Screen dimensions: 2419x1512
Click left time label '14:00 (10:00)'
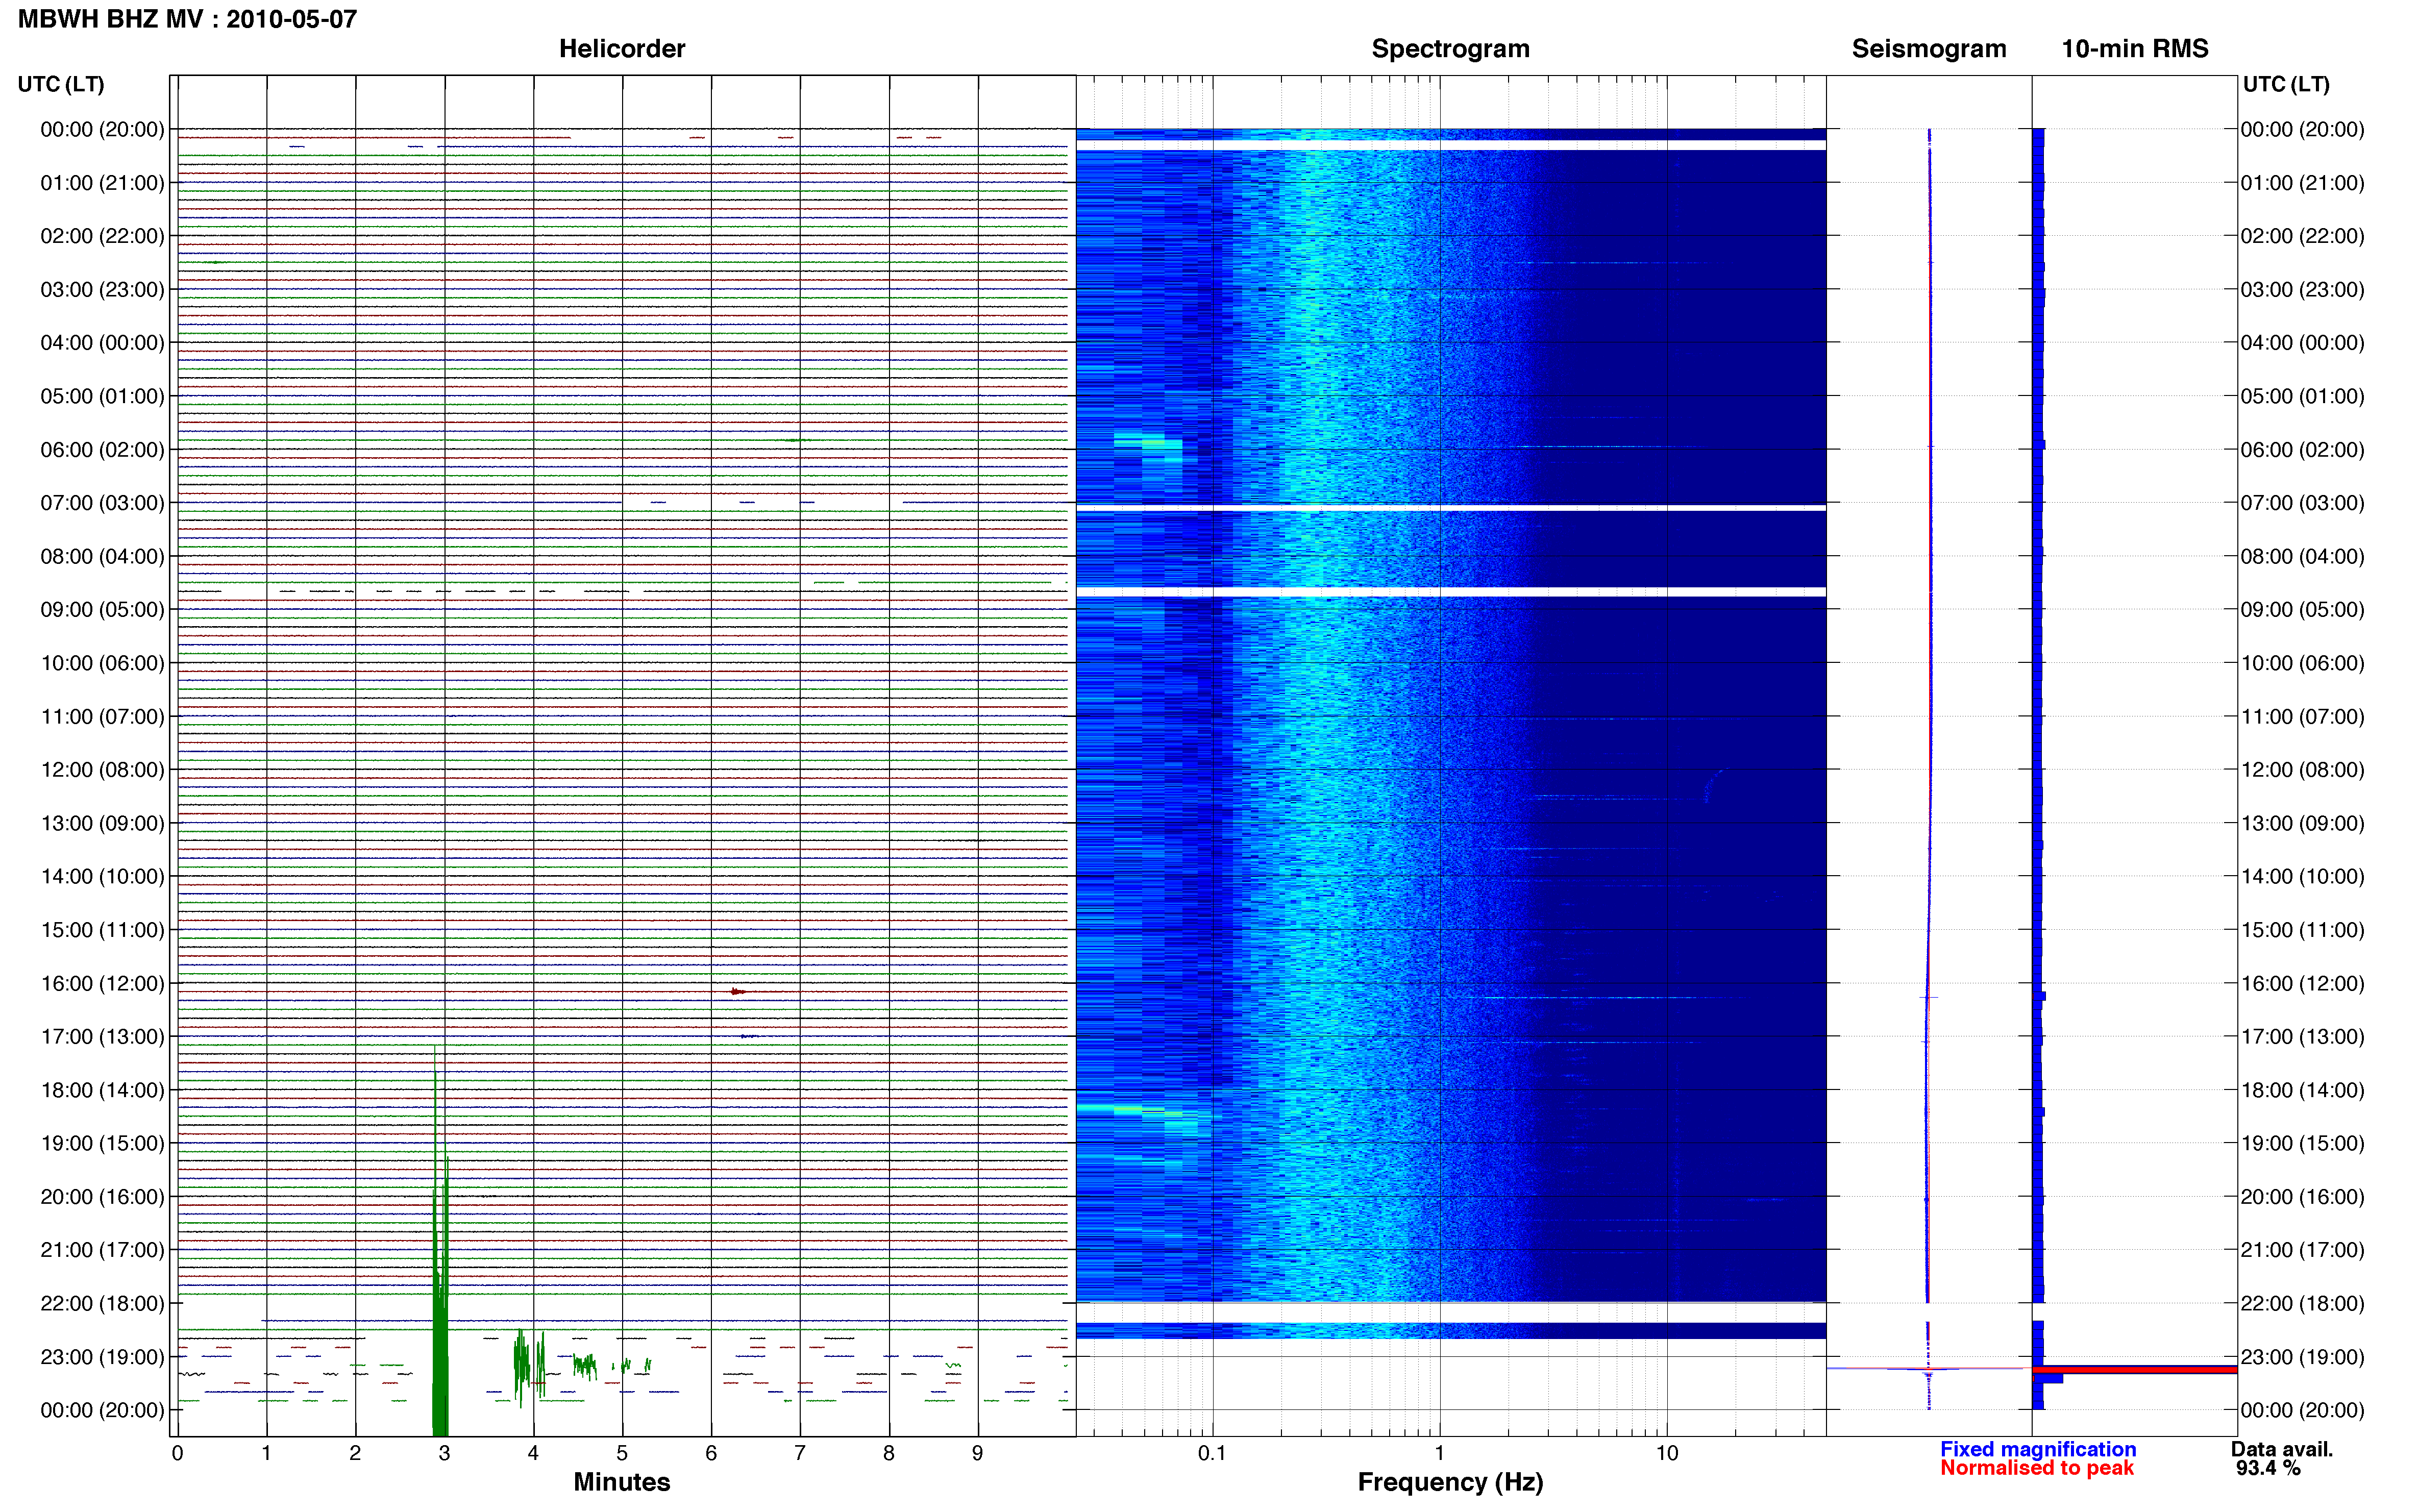pos(102,877)
